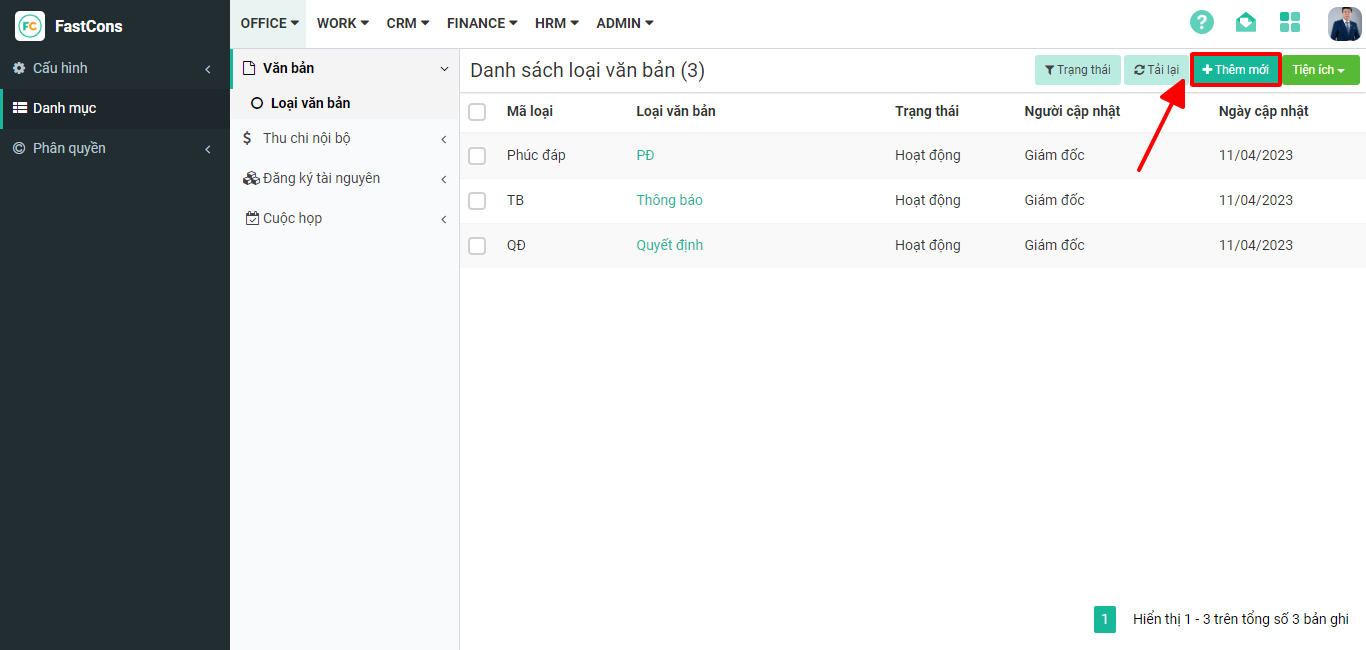
Task: Click the Đăng ký tài nguyên cubes icon
Action: tap(251, 178)
